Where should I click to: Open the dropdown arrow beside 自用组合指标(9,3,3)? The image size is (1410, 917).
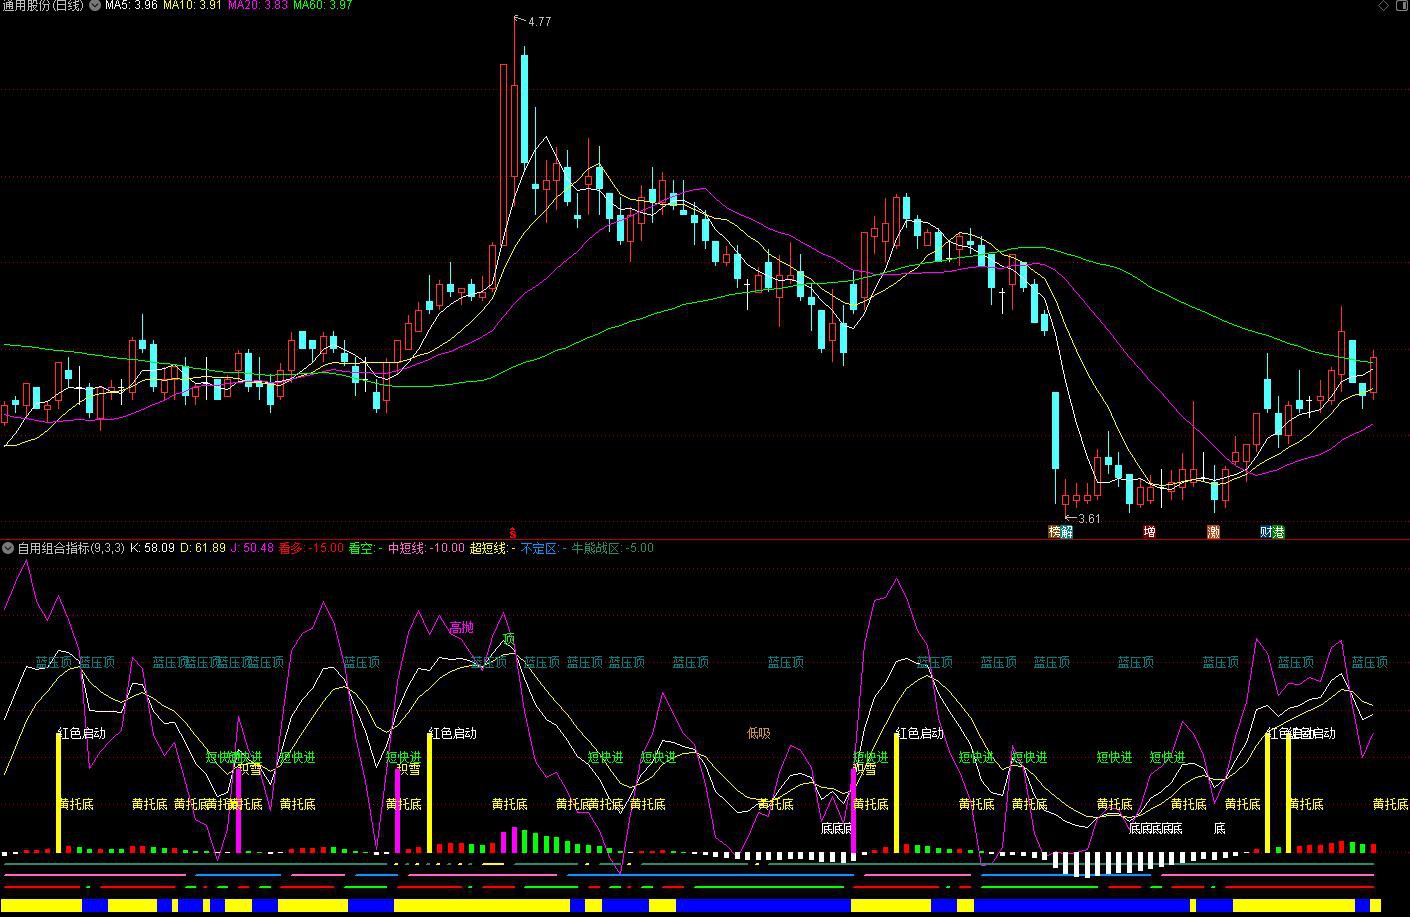coord(8,548)
